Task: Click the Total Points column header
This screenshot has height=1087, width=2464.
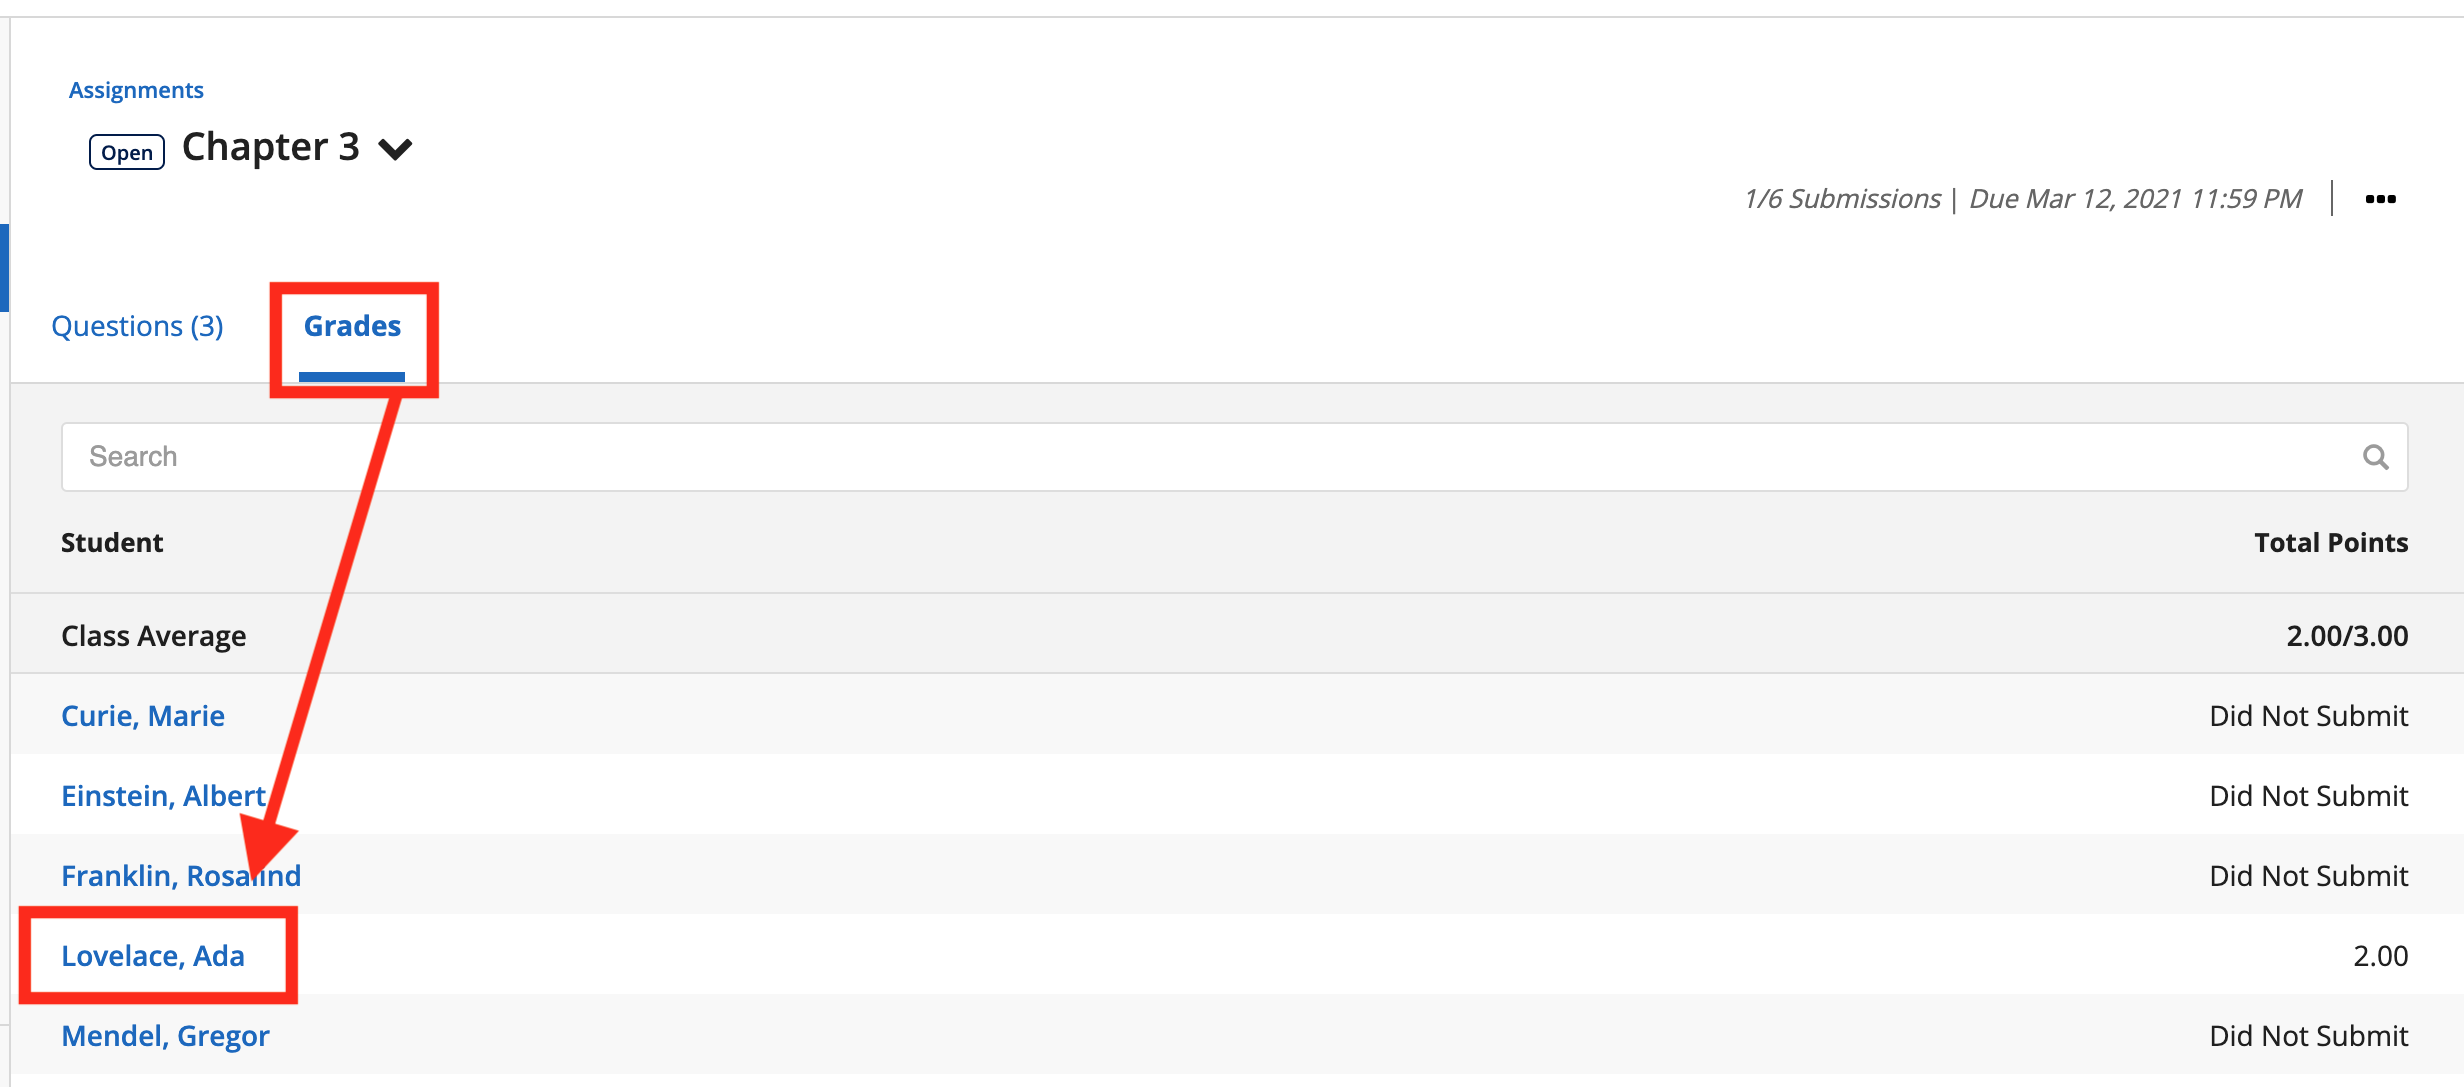Action: coord(2330,543)
